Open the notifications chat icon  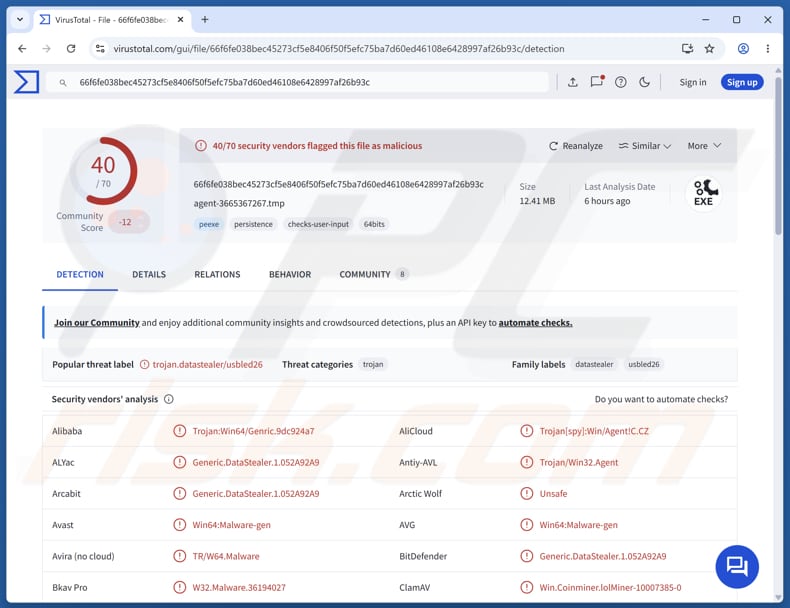pos(597,82)
